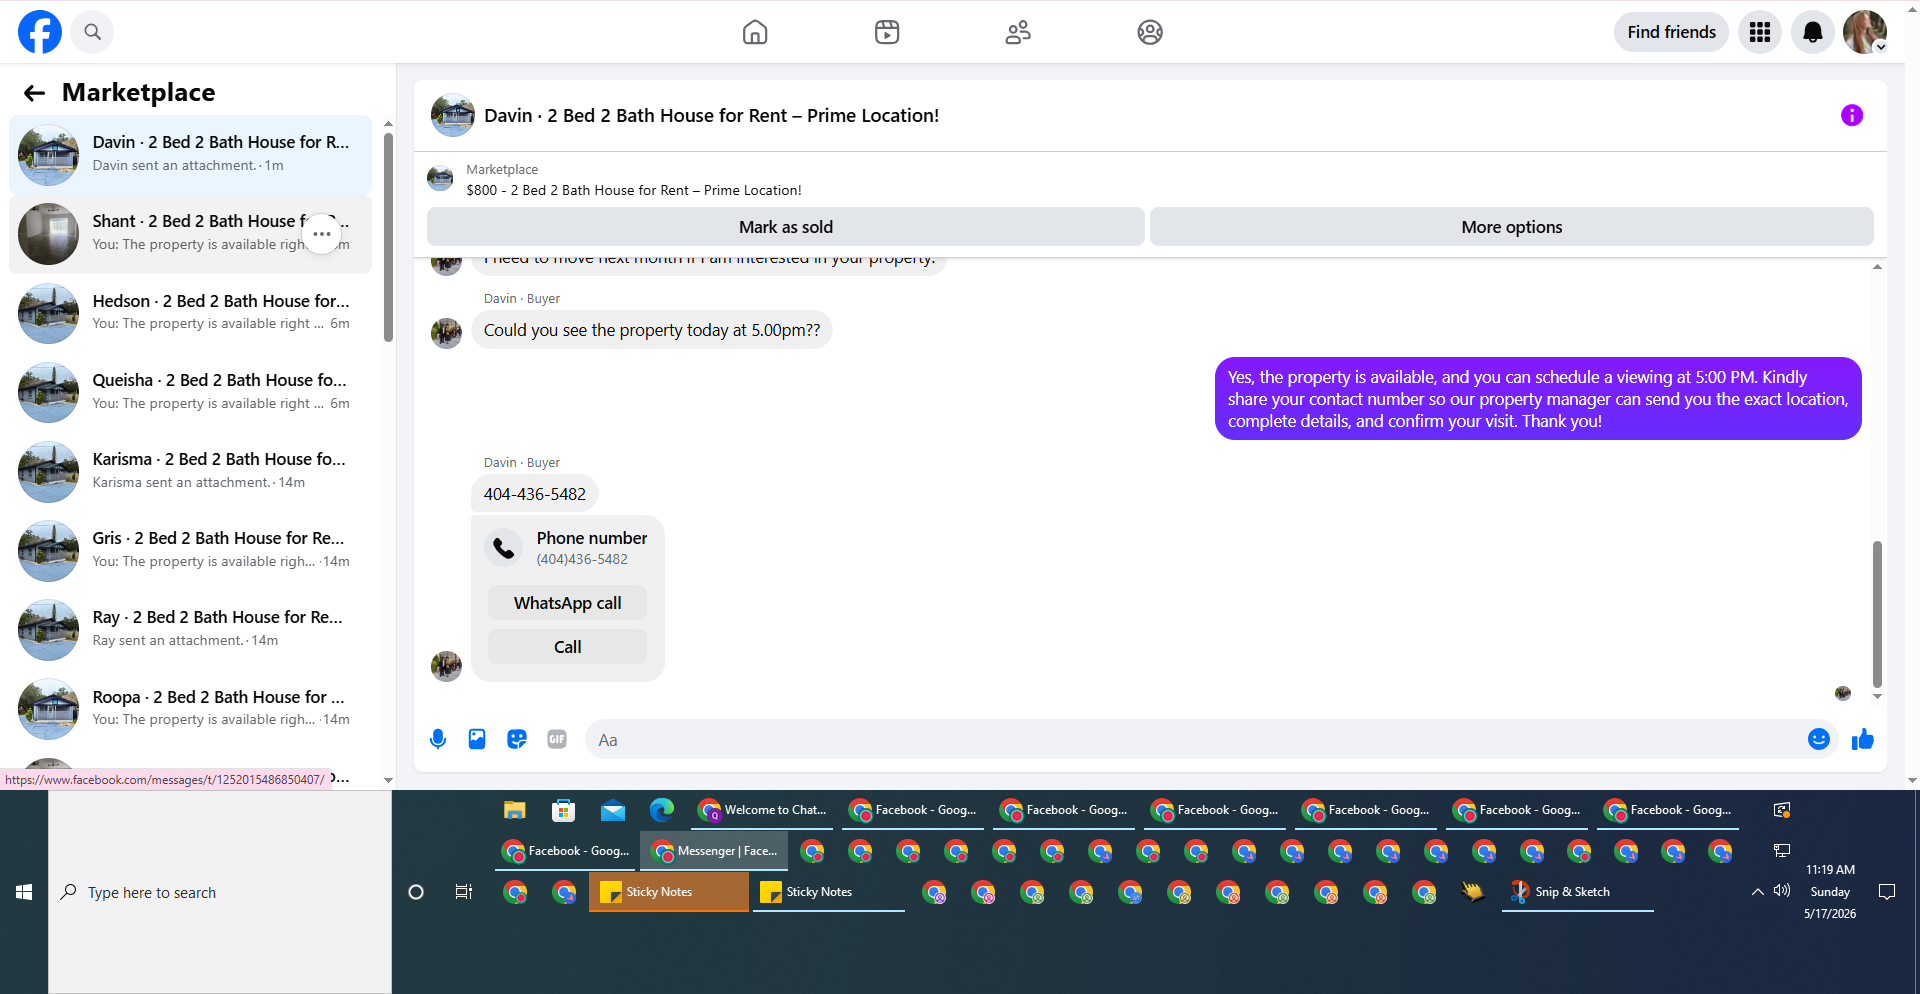Open Gris's conversation in the list
This screenshot has height=994, width=1920.
[x=190, y=550]
